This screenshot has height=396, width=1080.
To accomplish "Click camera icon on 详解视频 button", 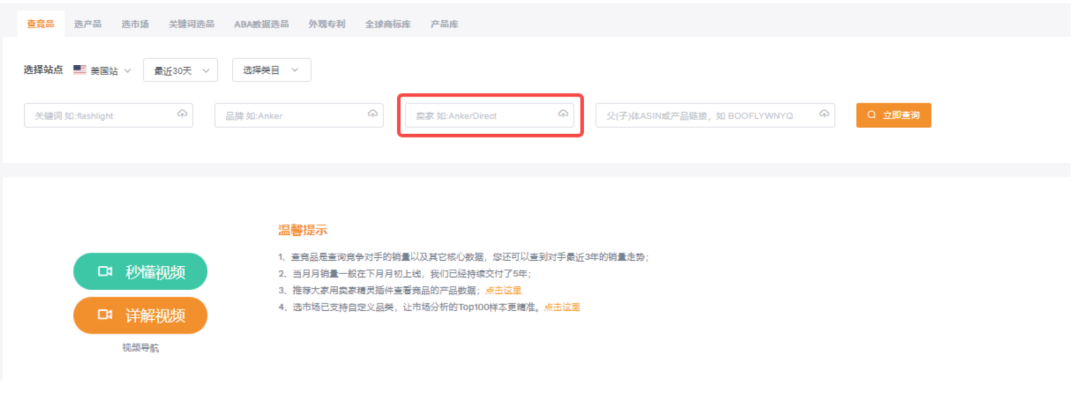I will coord(105,315).
